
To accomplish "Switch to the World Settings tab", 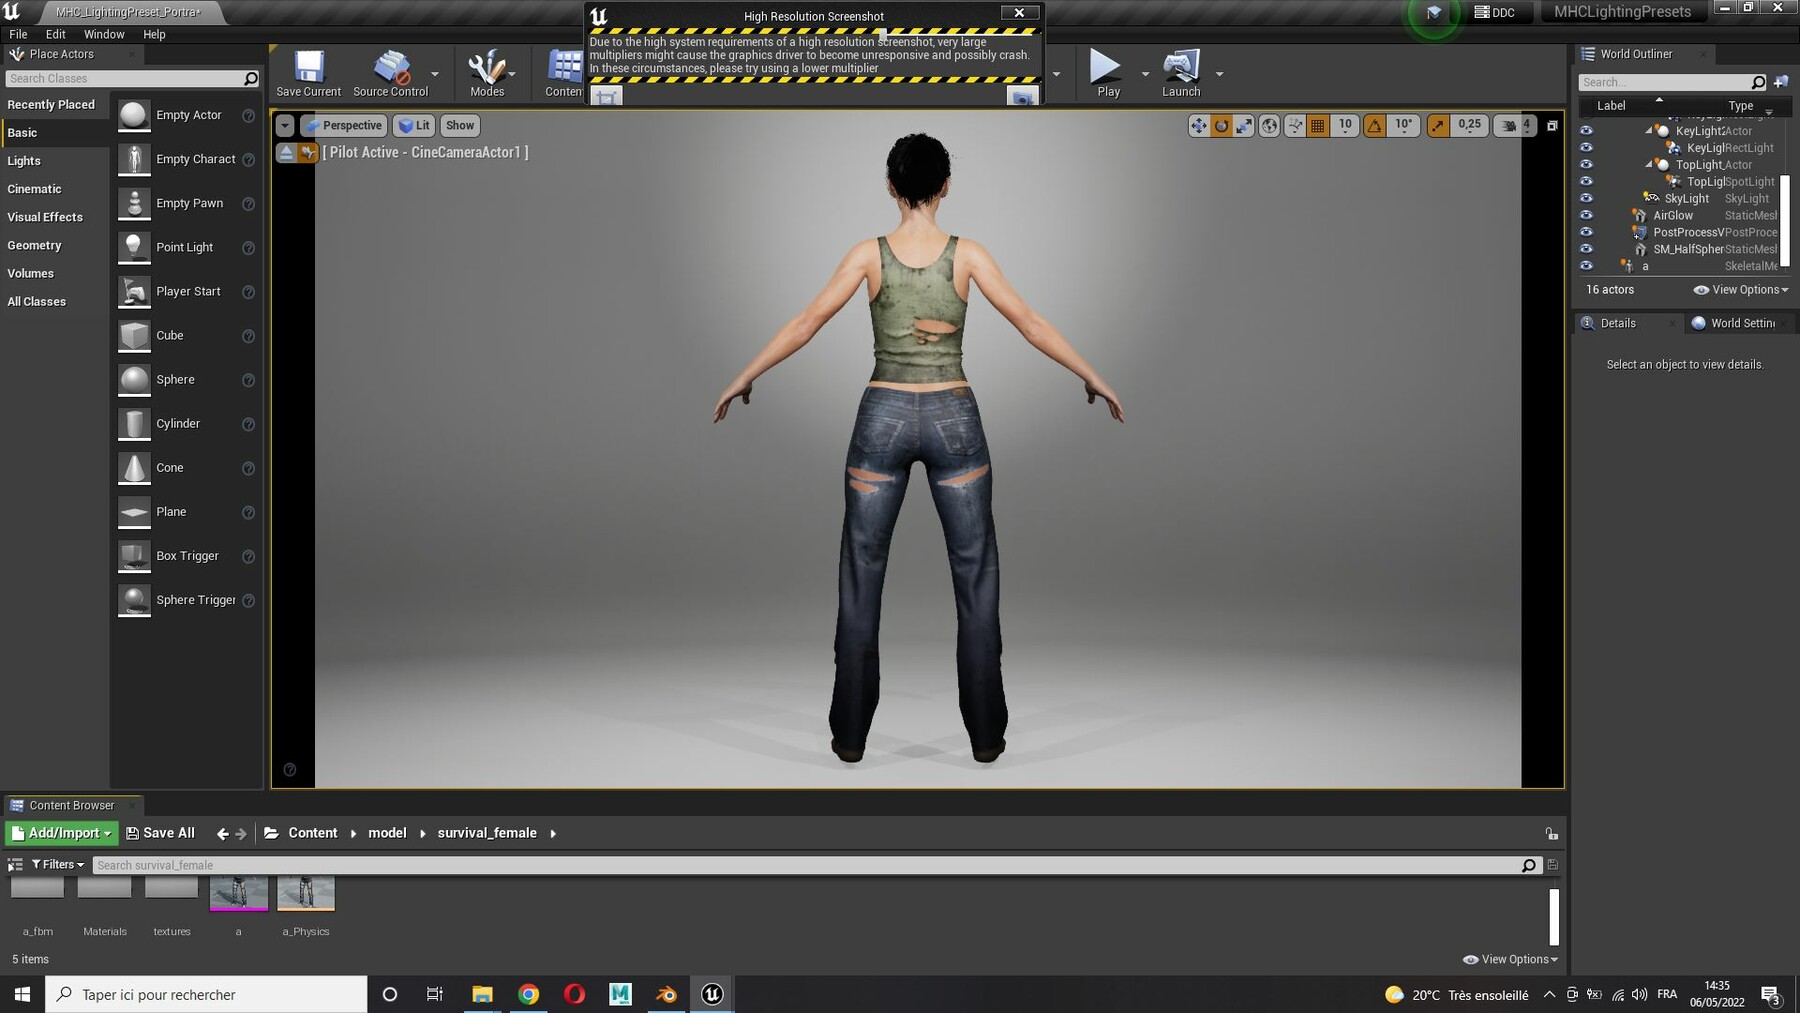I will point(1736,323).
